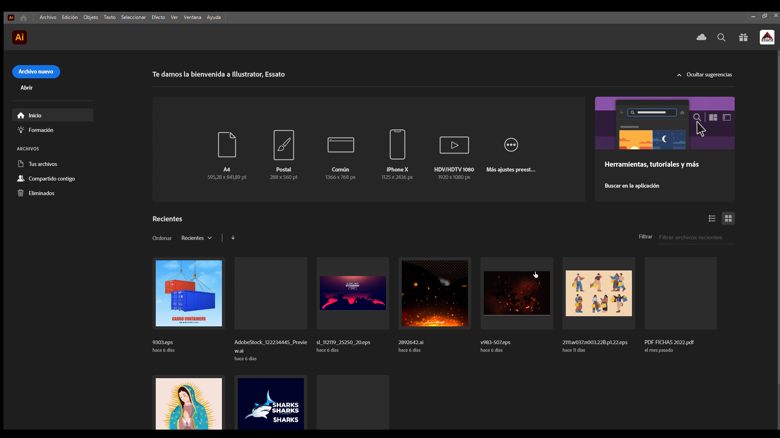Click the Buscar en la aplicación link
This screenshot has width=780, height=438.
632,186
